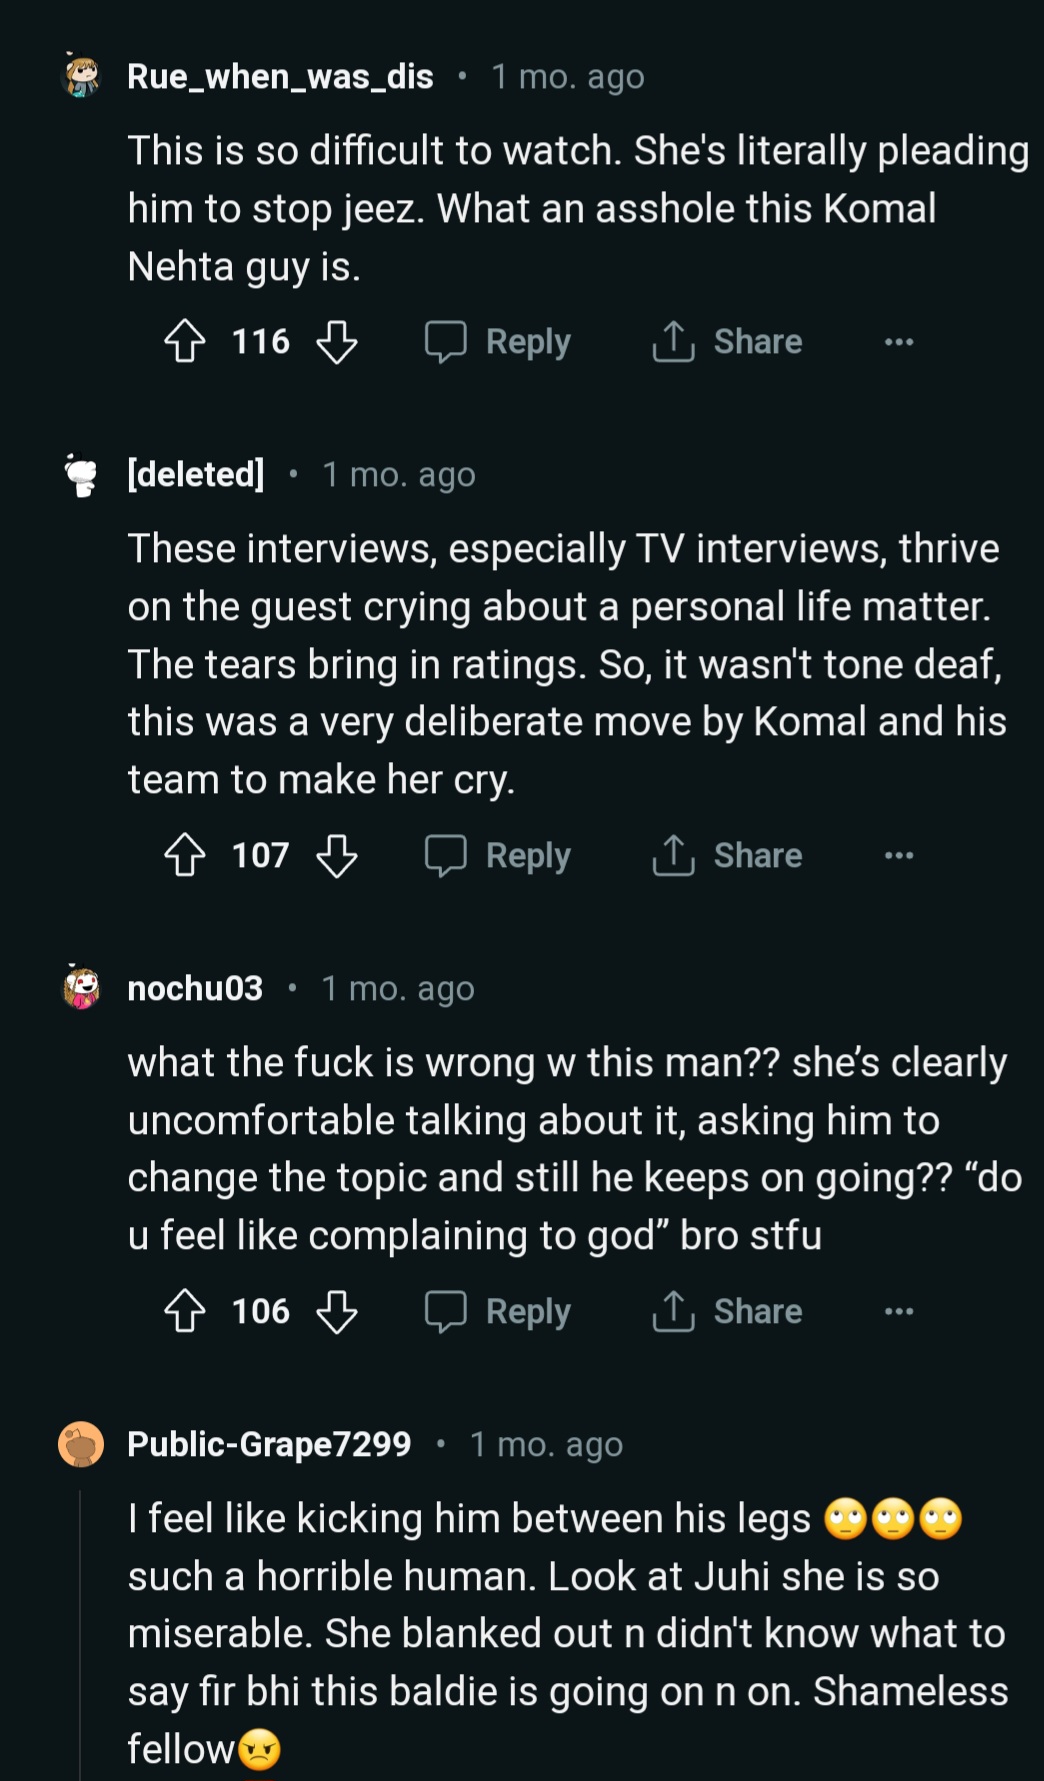The width and height of the screenshot is (1044, 1781).
Task: Share the comment with 107 votes
Action: click(727, 856)
